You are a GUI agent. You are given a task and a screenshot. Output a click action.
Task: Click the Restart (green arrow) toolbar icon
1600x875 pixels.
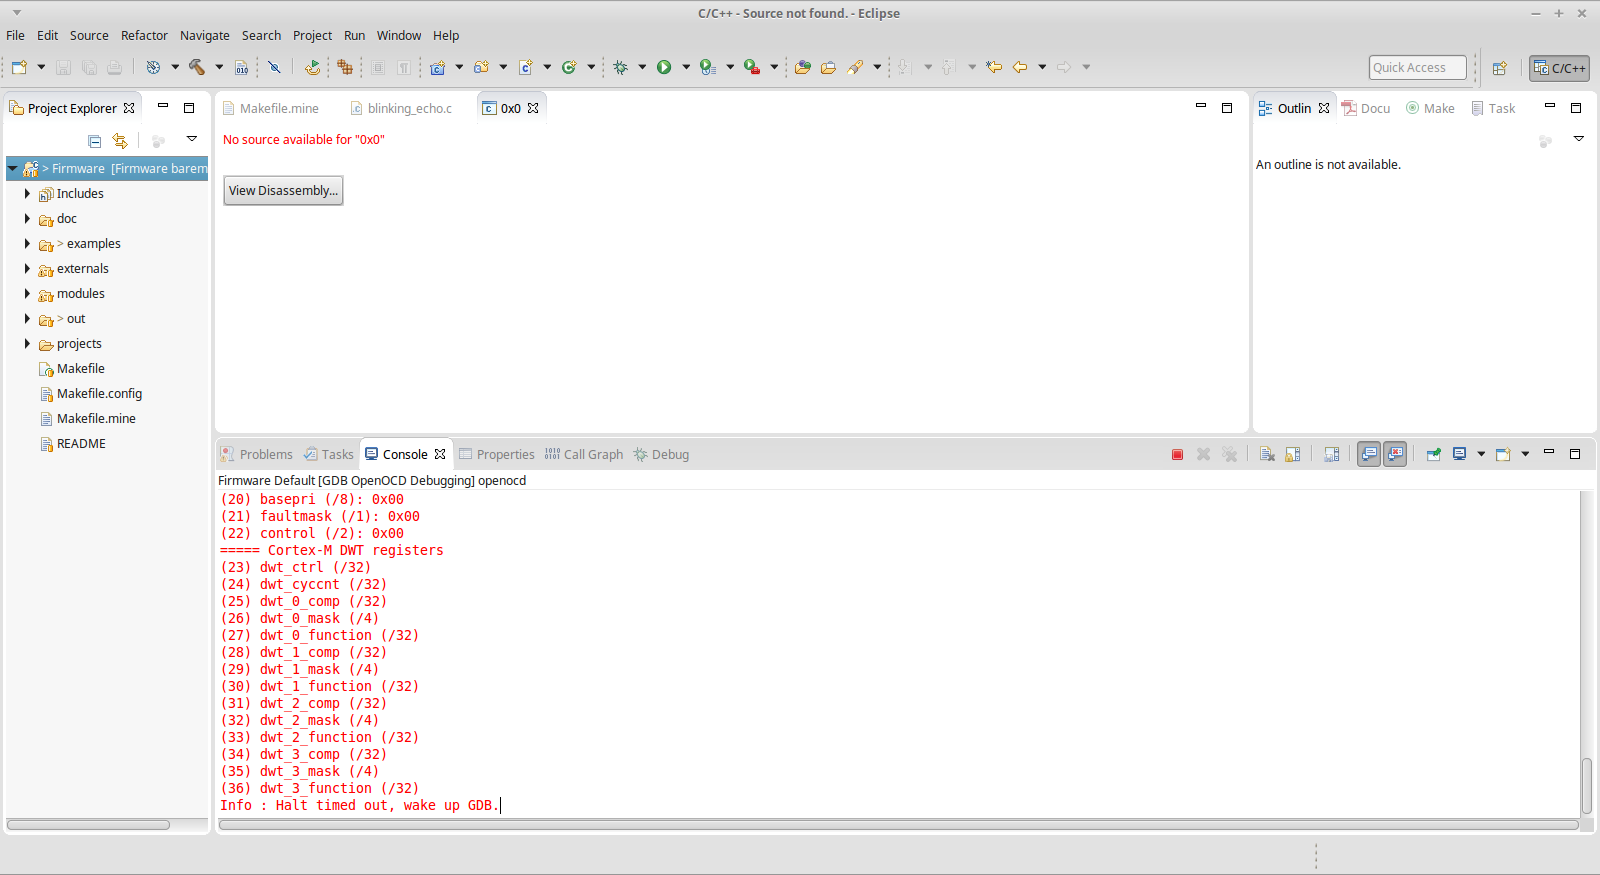pos(312,67)
